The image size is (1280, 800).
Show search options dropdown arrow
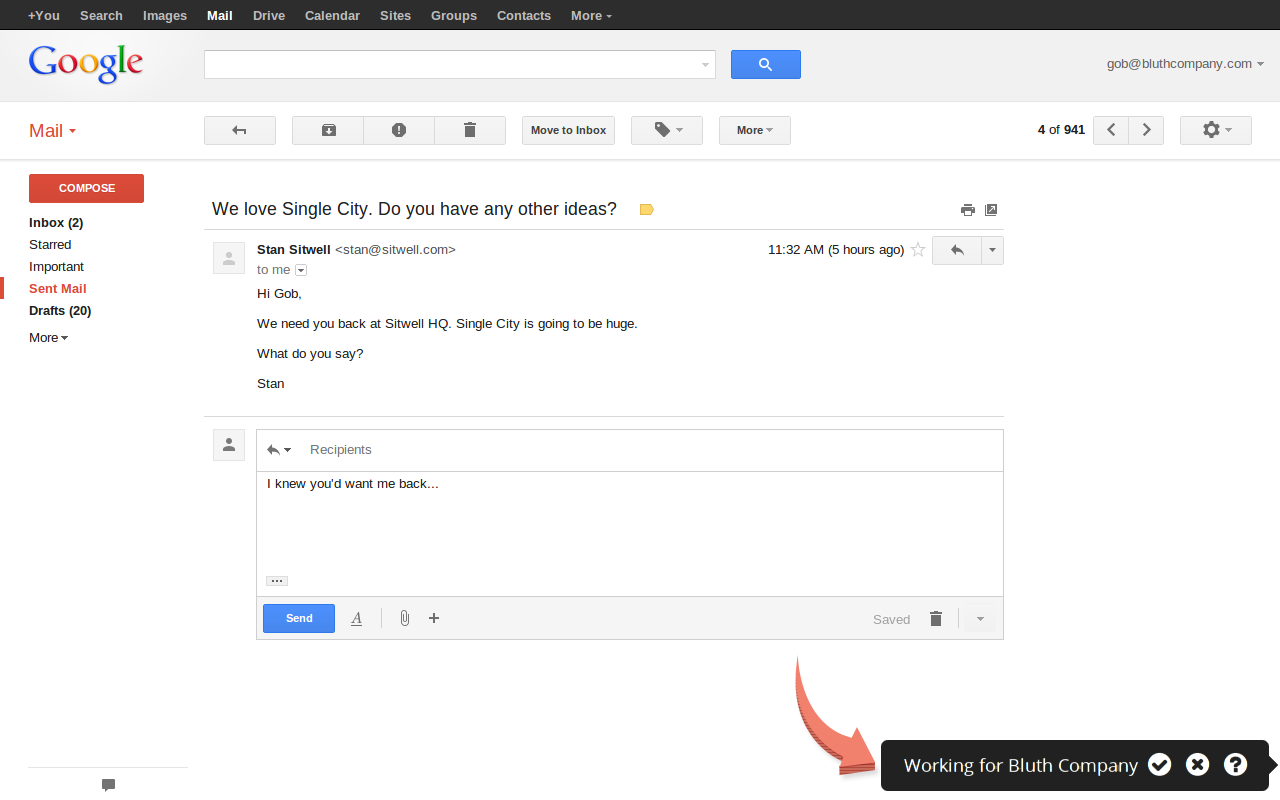(x=706, y=65)
